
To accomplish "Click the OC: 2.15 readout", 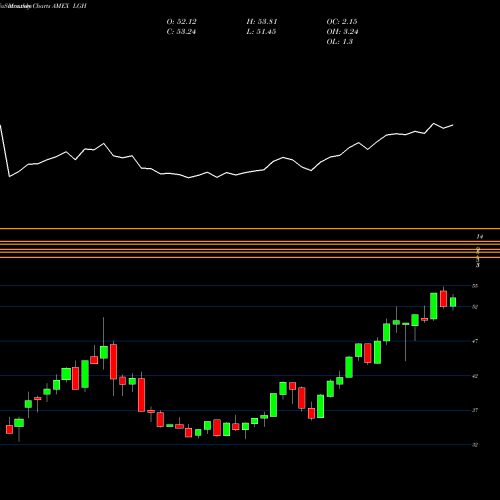I will (x=342, y=22).
